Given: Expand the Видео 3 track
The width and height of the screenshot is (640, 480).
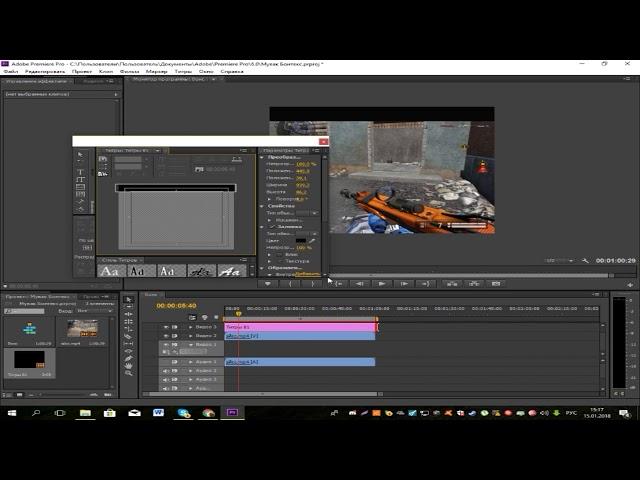Looking at the screenshot, I should [x=191, y=327].
